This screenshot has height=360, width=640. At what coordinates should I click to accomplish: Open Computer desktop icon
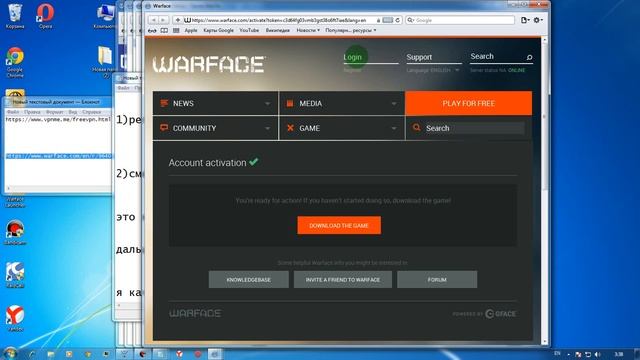click(x=105, y=16)
